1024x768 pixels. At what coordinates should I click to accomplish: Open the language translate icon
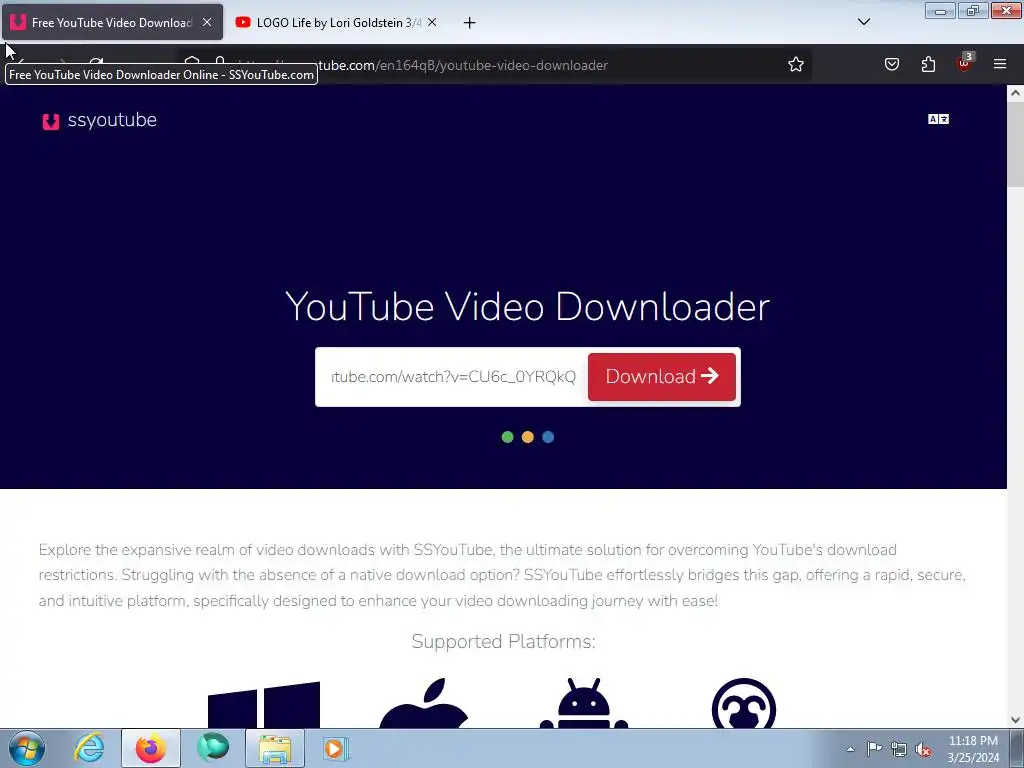938,119
